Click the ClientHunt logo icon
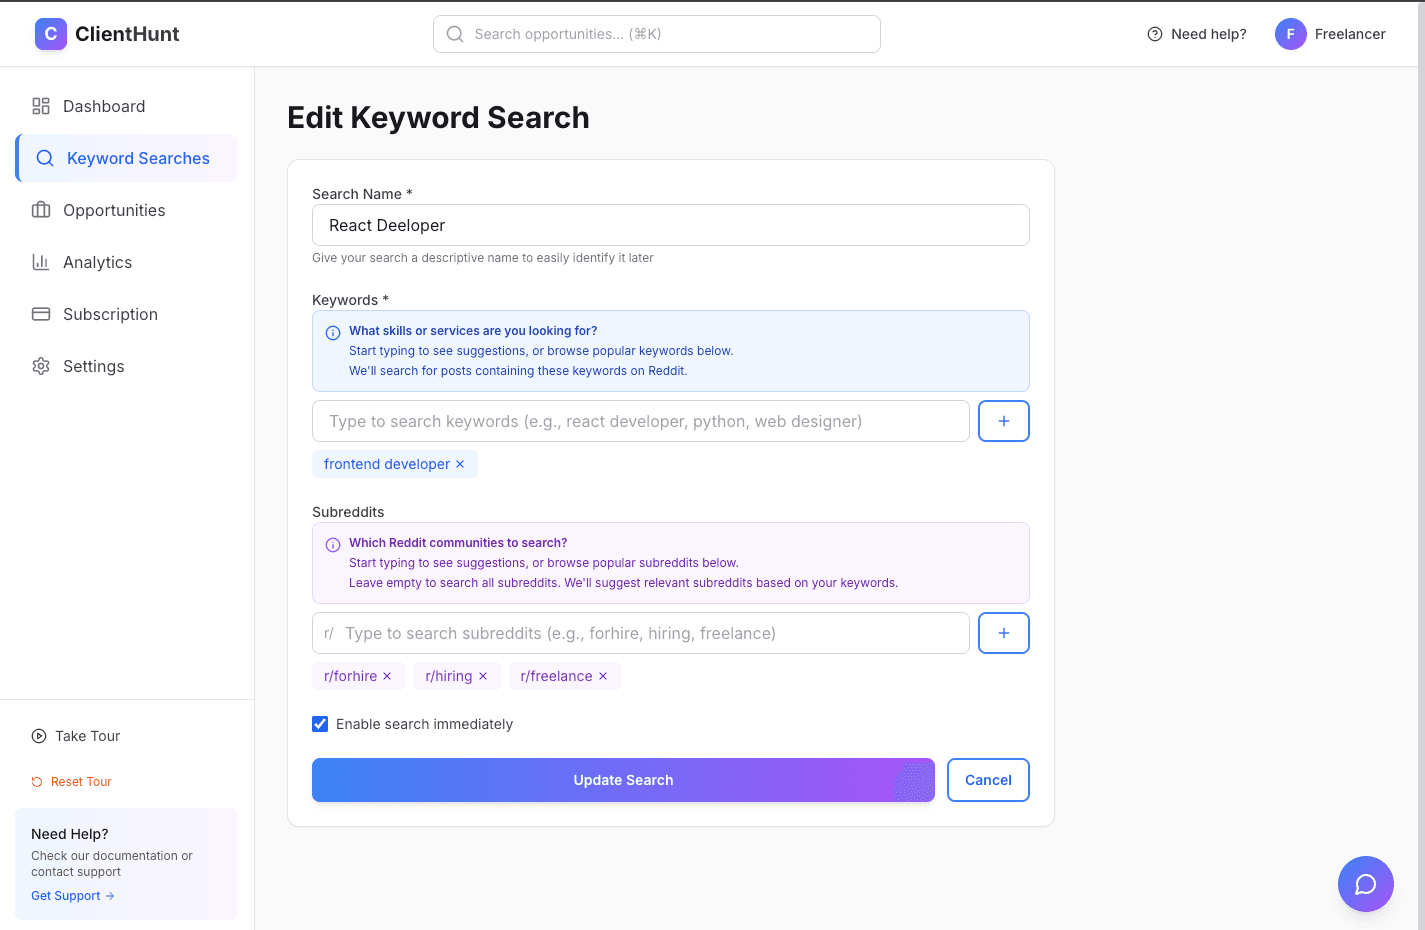 pyautogui.click(x=50, y=33)
